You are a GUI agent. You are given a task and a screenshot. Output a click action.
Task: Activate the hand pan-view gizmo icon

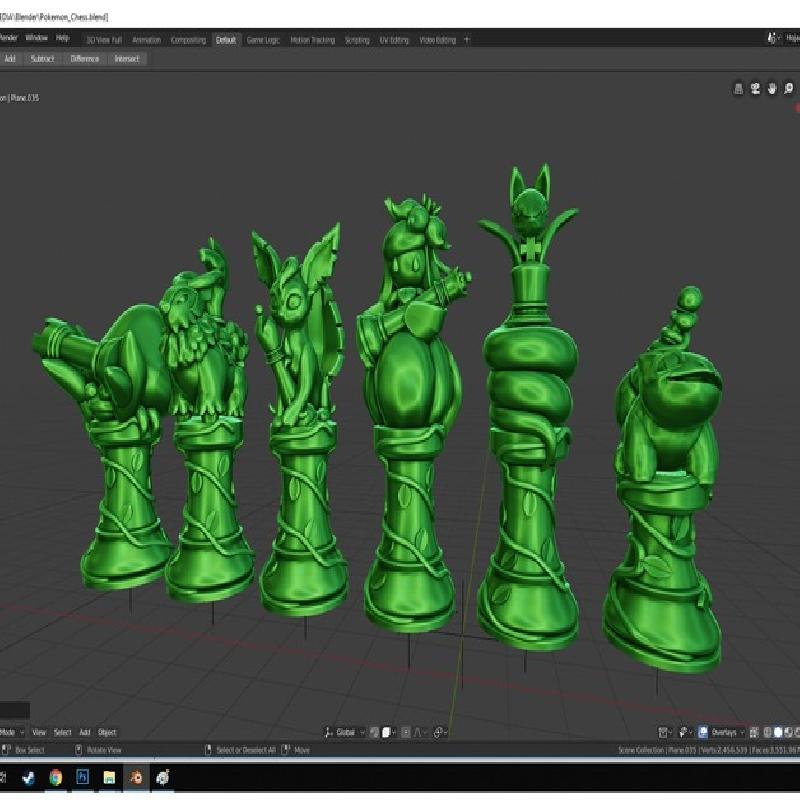click(772, 89)
